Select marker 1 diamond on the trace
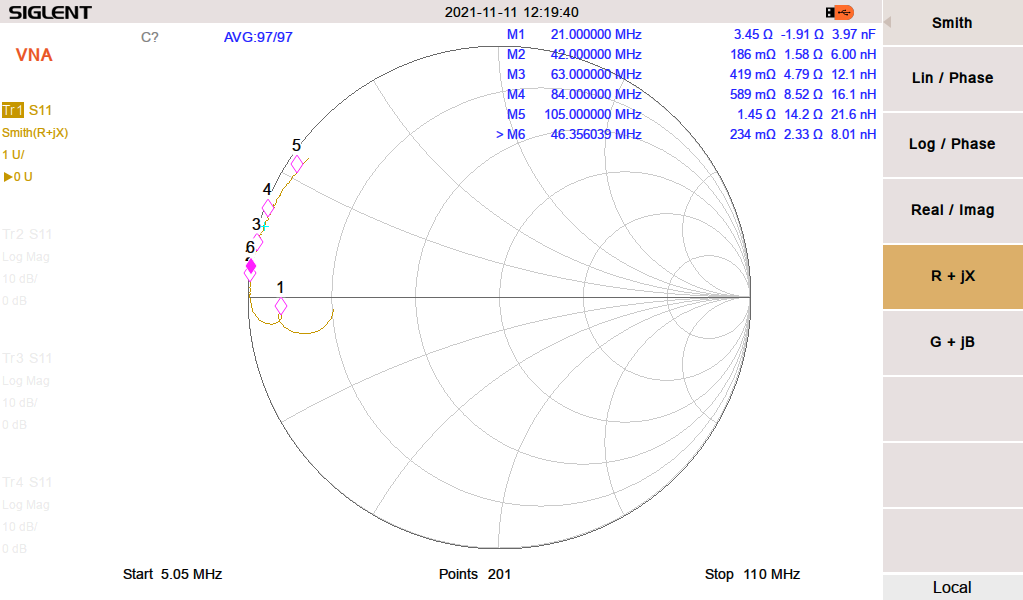1023x600 pixels. 281,306
